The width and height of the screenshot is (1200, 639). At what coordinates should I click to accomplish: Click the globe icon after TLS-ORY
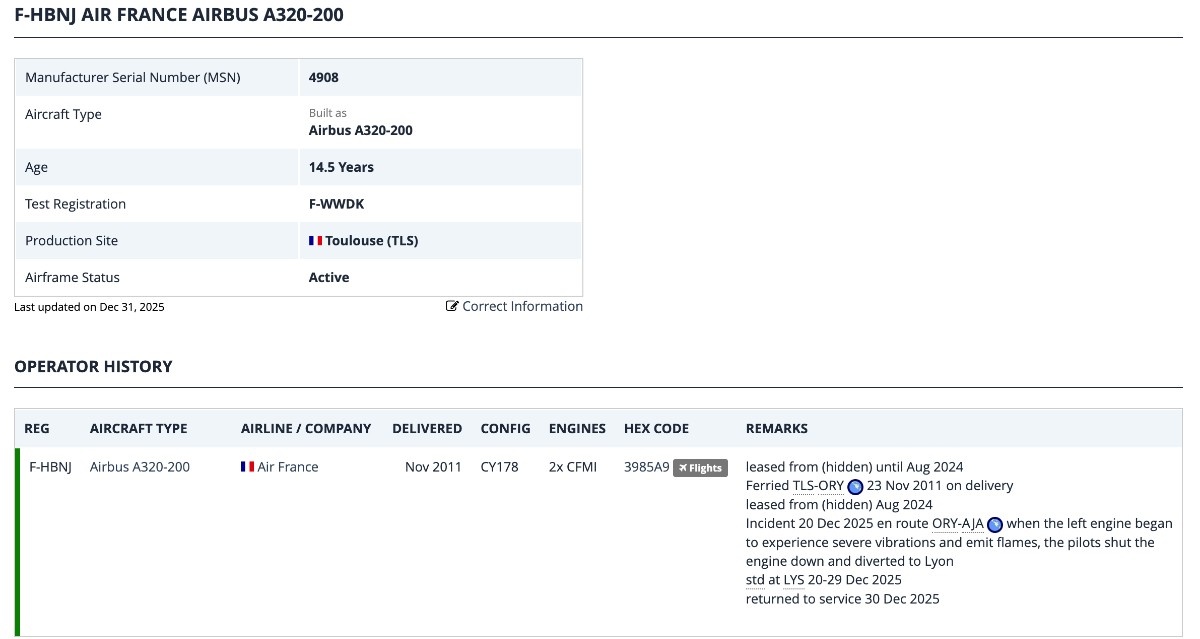(x=855, y=487)
